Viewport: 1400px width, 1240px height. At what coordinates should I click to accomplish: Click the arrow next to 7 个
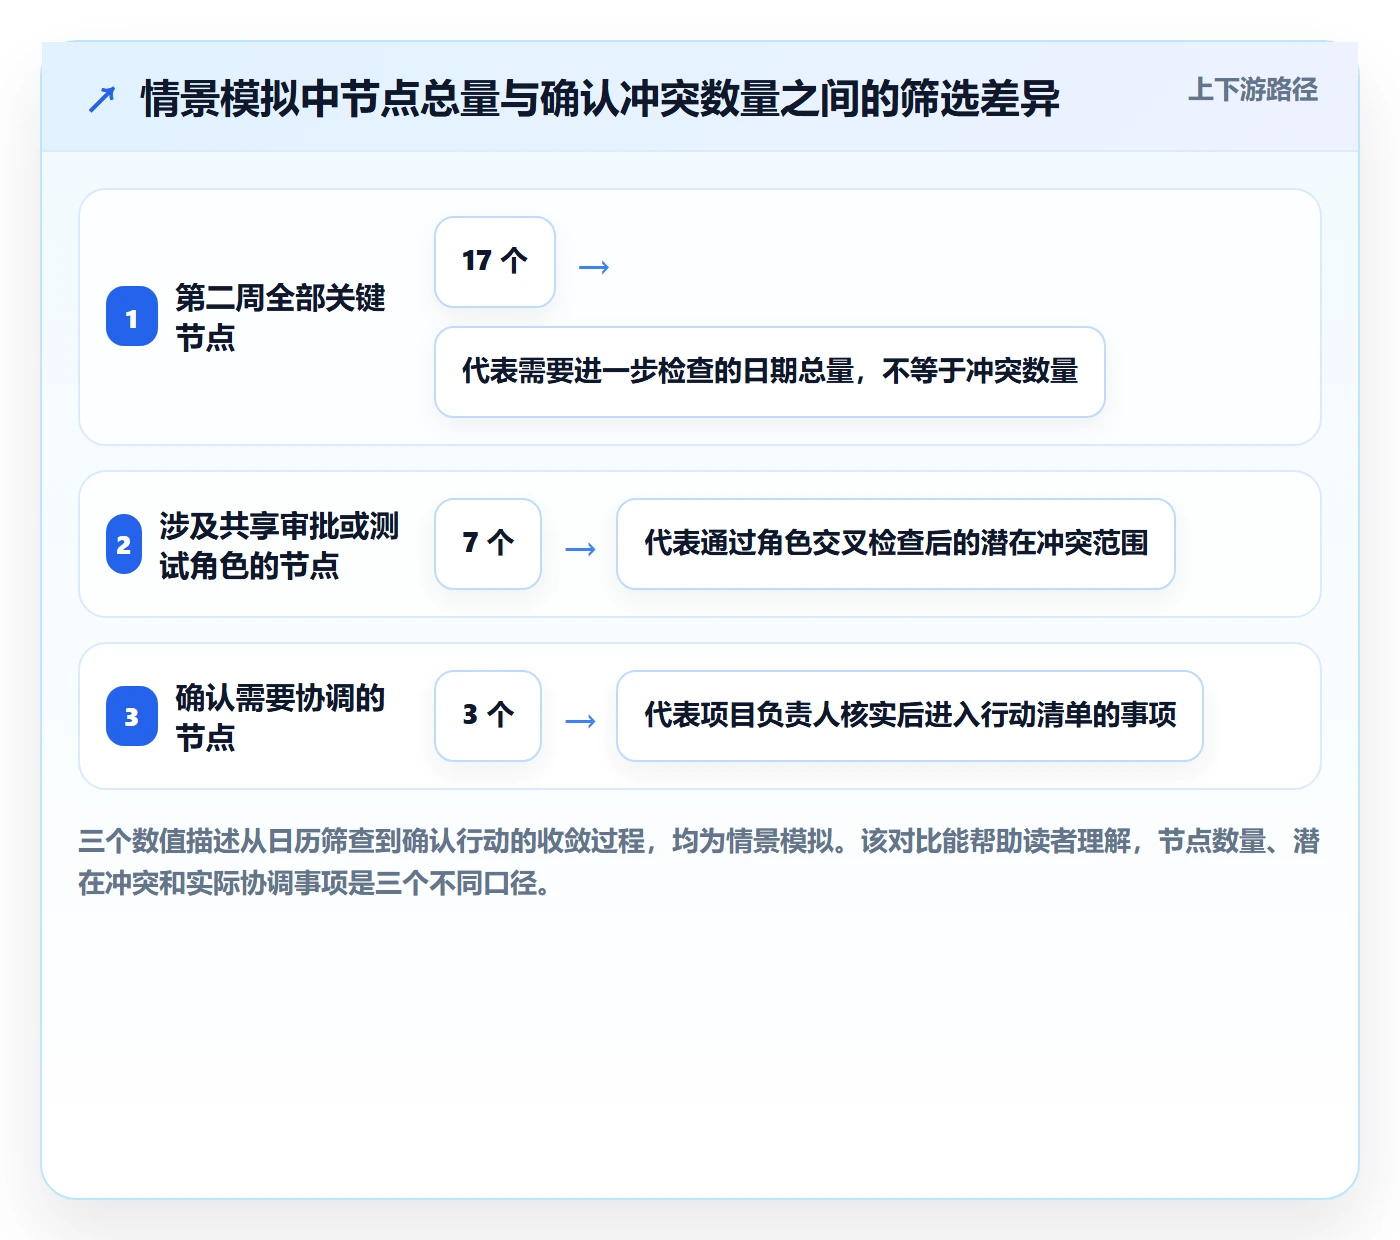point(580,549)
